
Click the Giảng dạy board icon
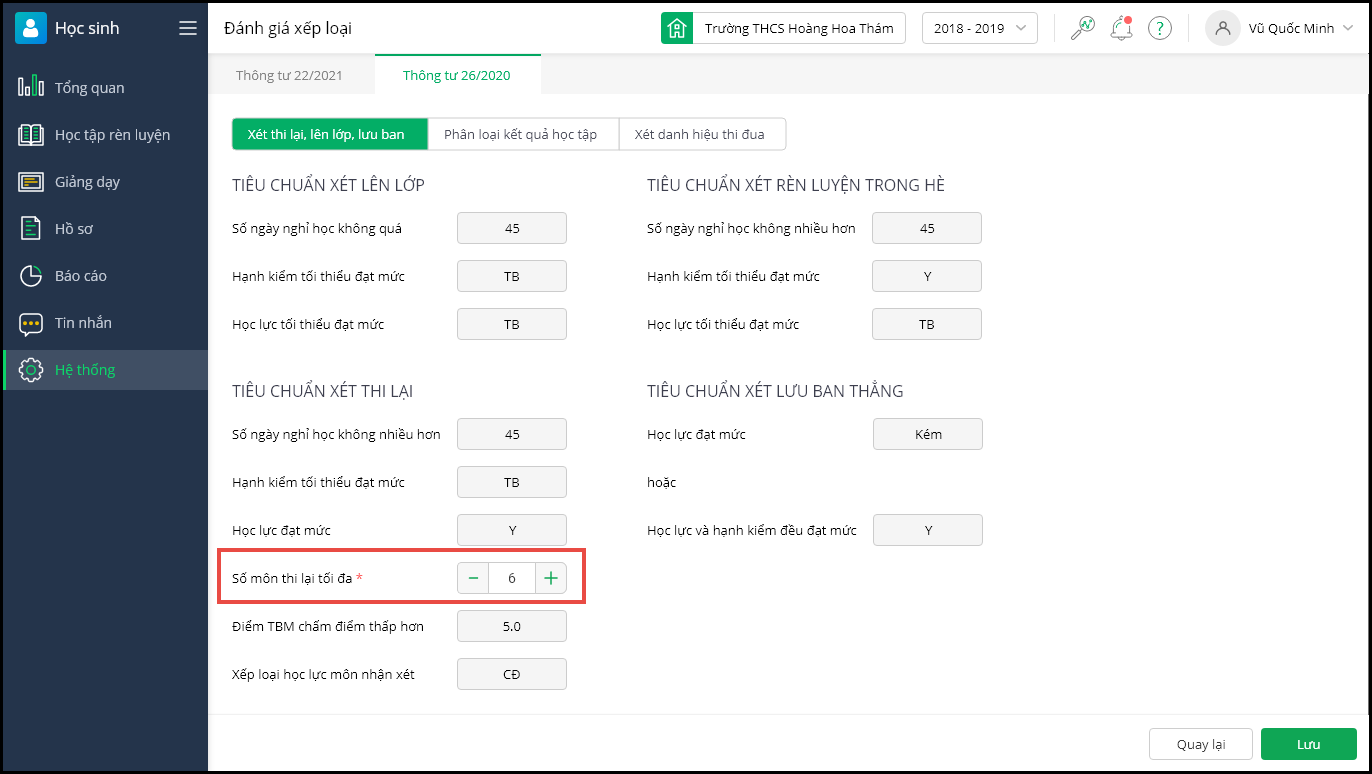[x=31, y=182]
